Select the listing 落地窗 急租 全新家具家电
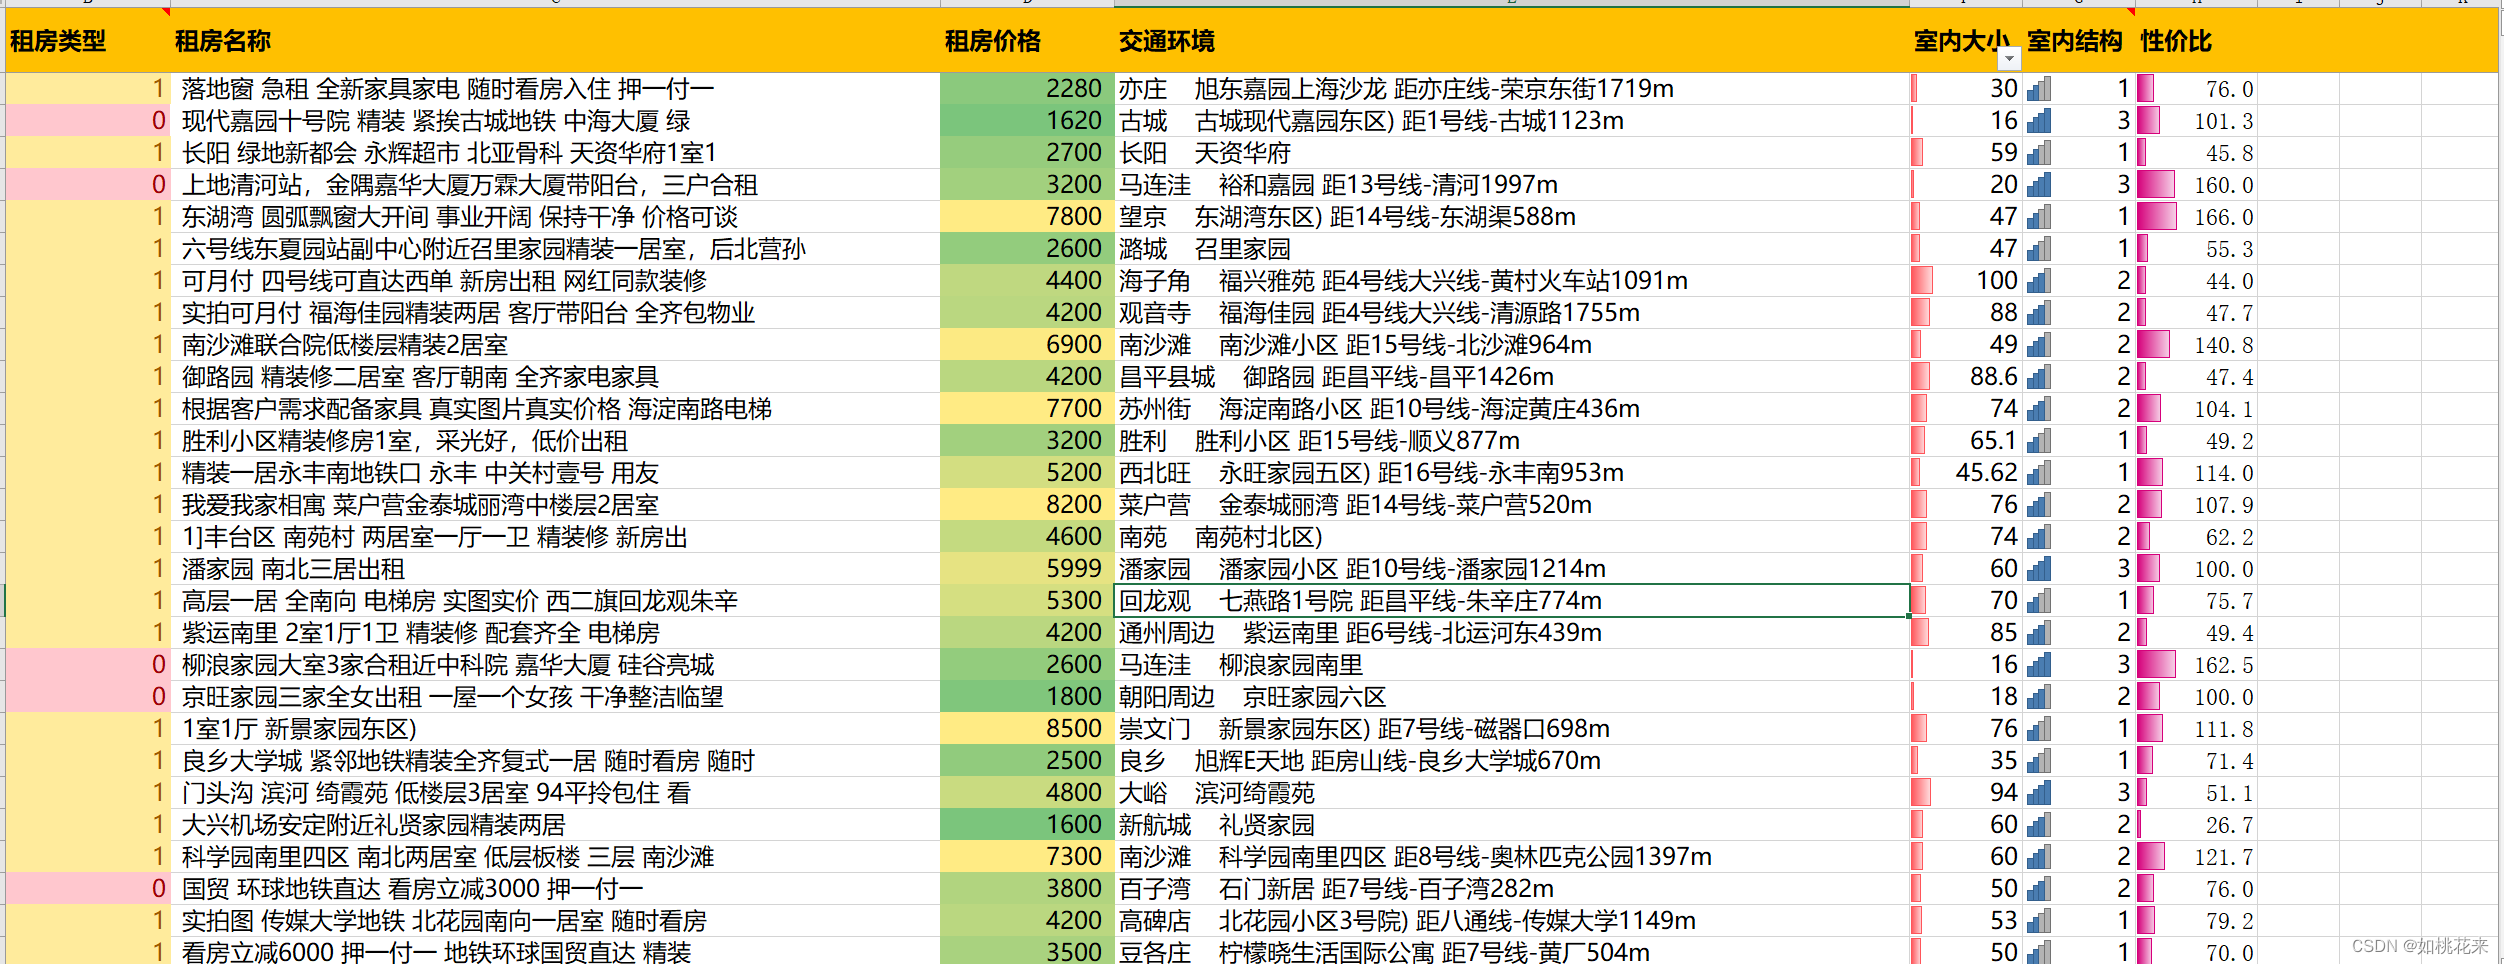Viewport: 2504px width, 964px height. tap(555, 89)
